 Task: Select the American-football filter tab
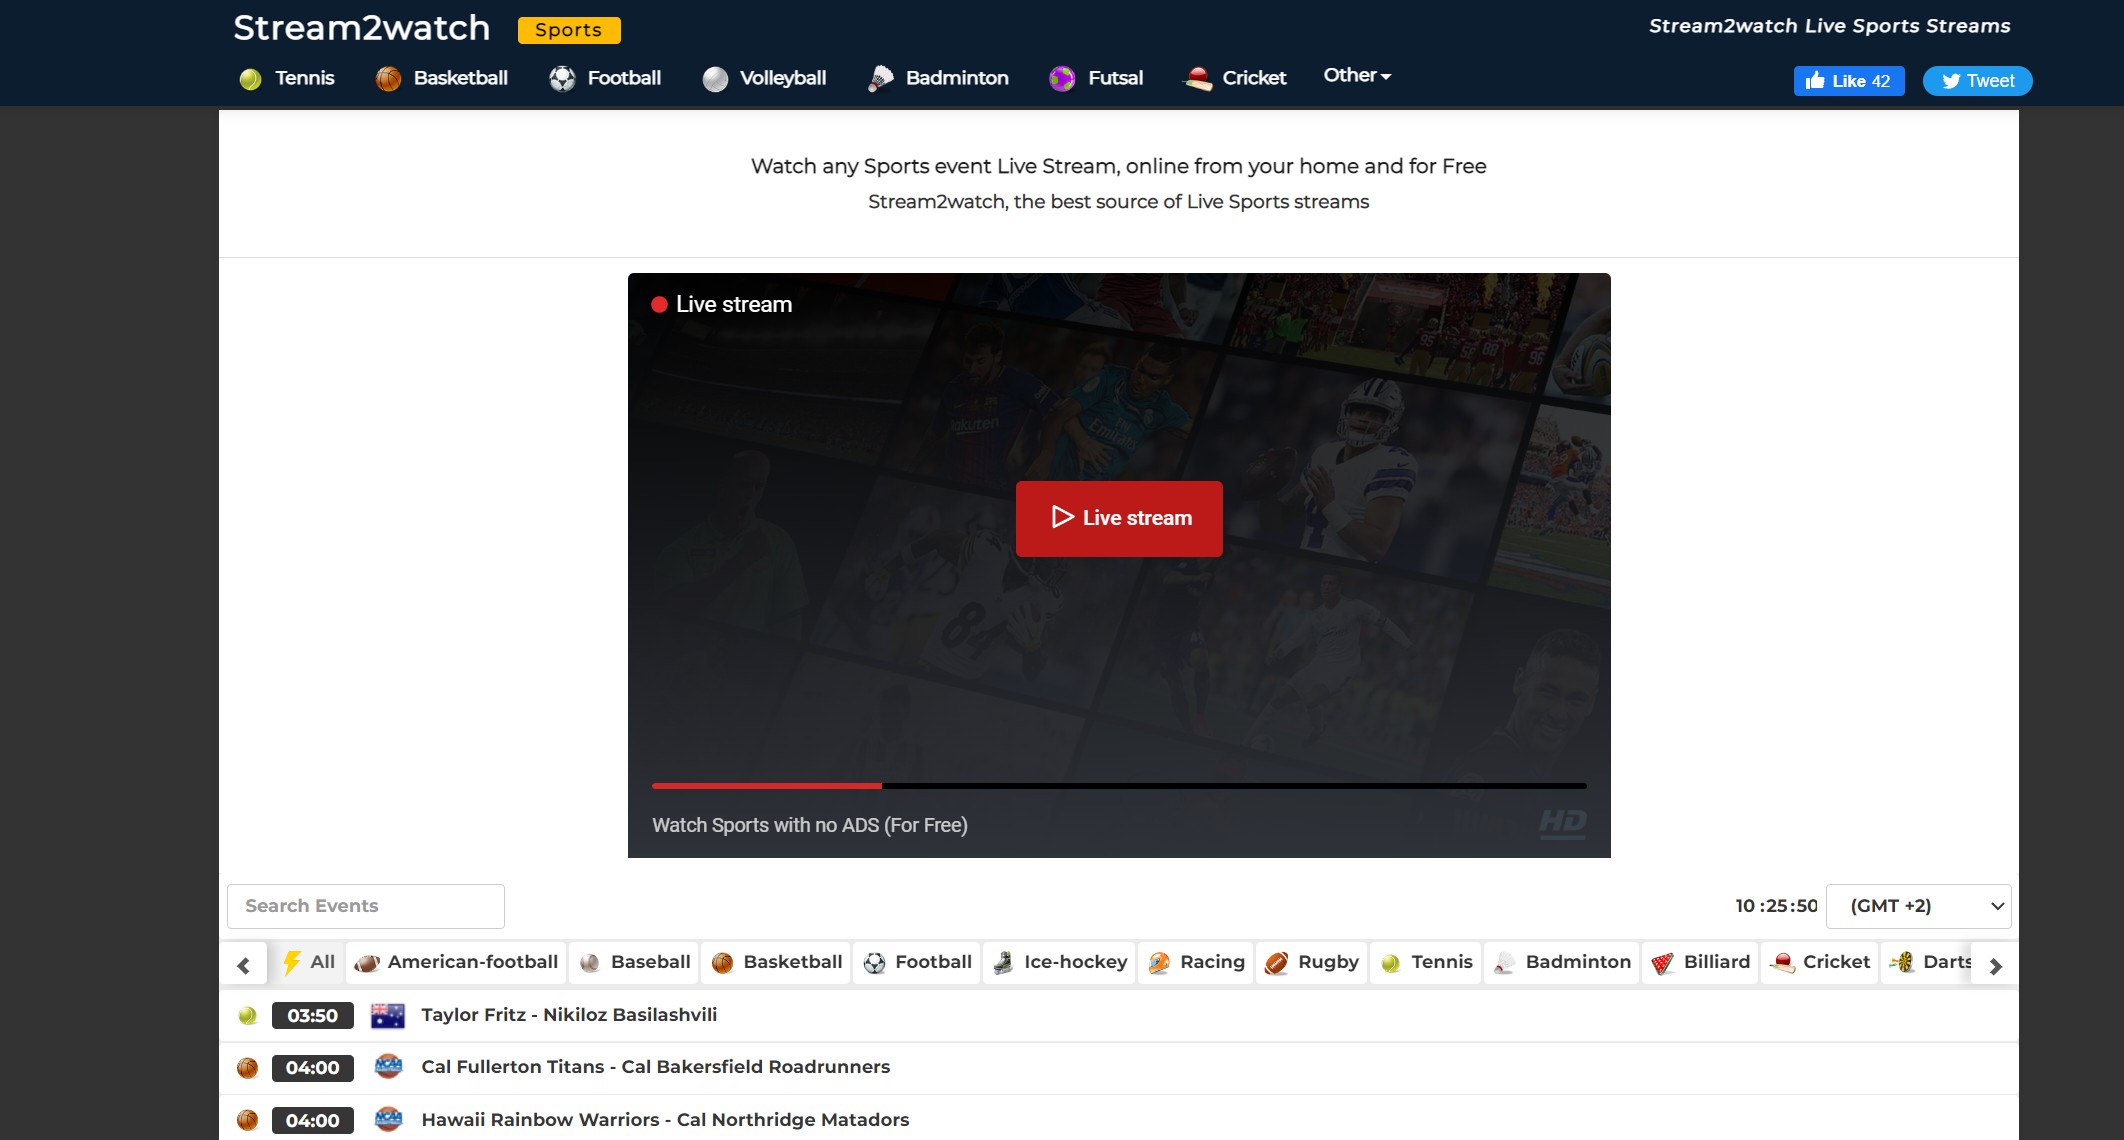(x=456, y=963)
